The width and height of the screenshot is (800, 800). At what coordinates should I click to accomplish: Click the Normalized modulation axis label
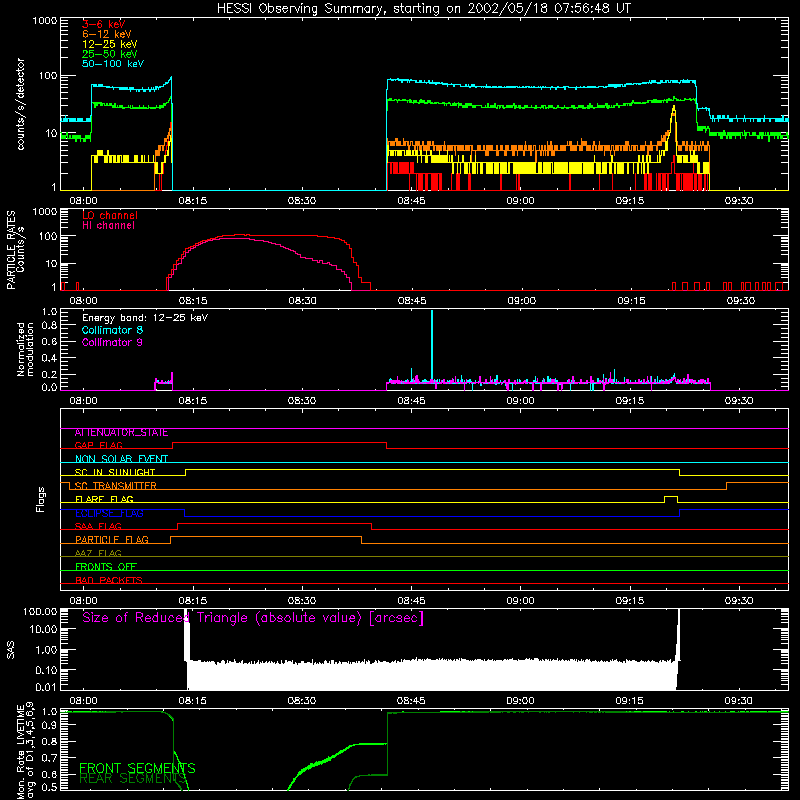[x=25, y=349]
